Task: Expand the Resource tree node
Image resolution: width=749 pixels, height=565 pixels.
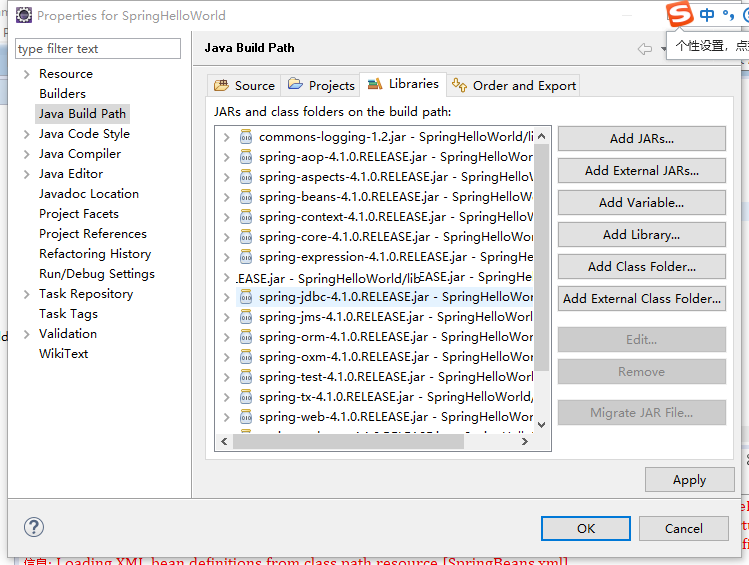Action: 27,74
